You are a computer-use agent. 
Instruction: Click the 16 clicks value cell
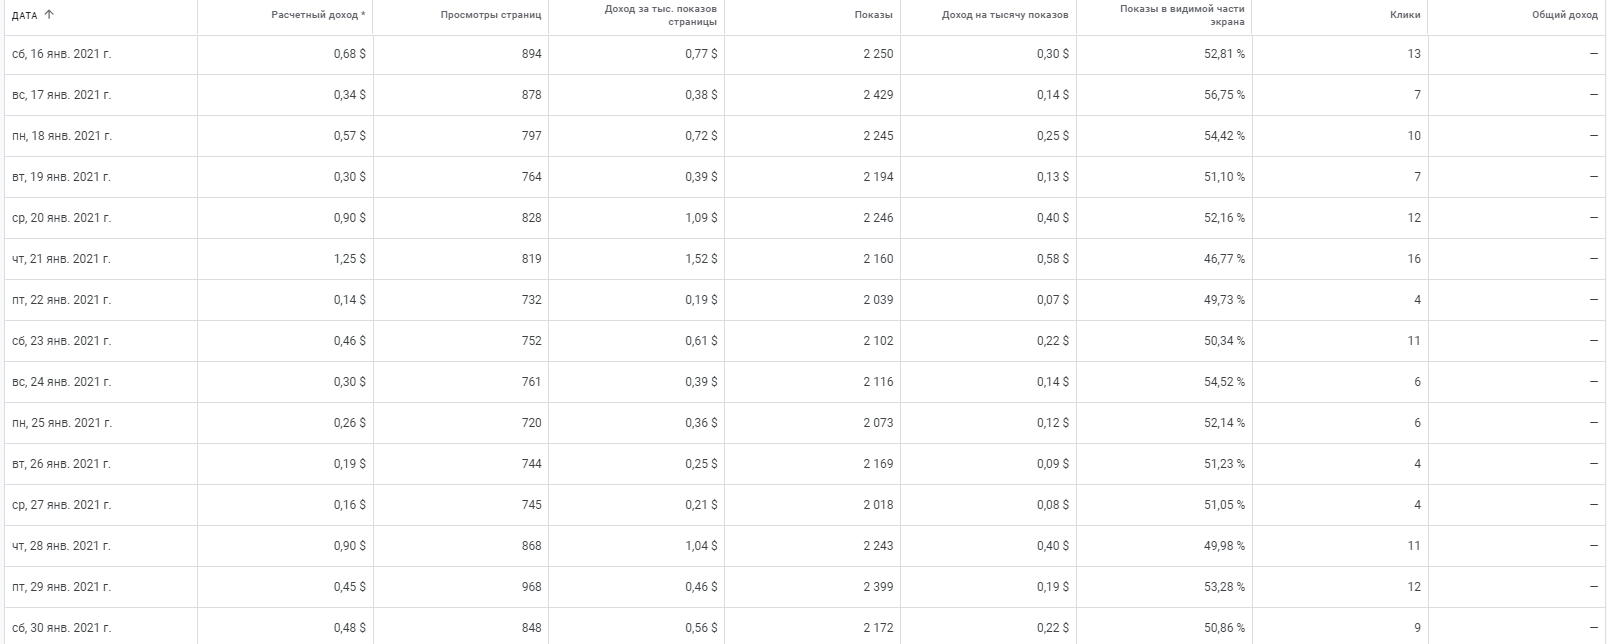pos(1413,259)
